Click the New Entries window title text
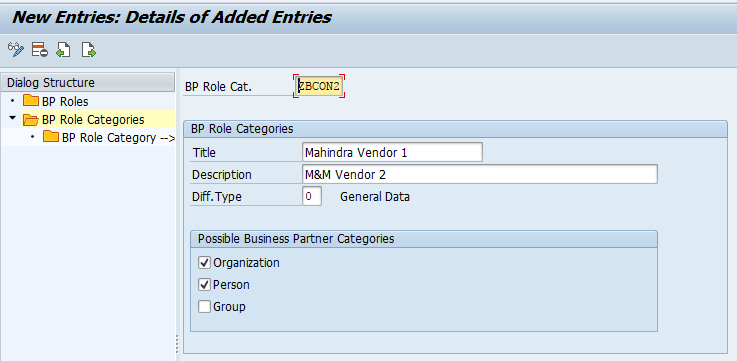 point(172,17)
